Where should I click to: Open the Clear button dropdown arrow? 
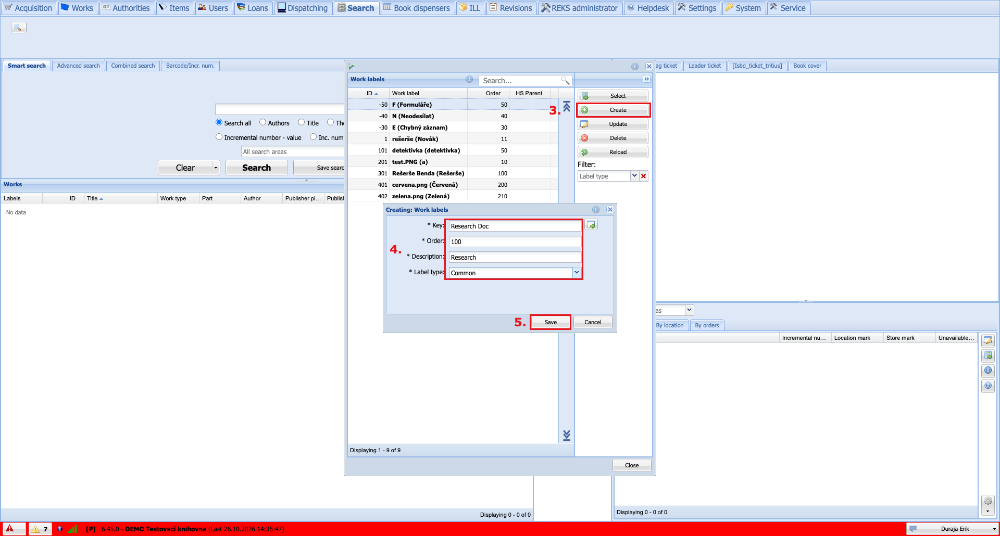pyautogui.click(x=216, y=168)
